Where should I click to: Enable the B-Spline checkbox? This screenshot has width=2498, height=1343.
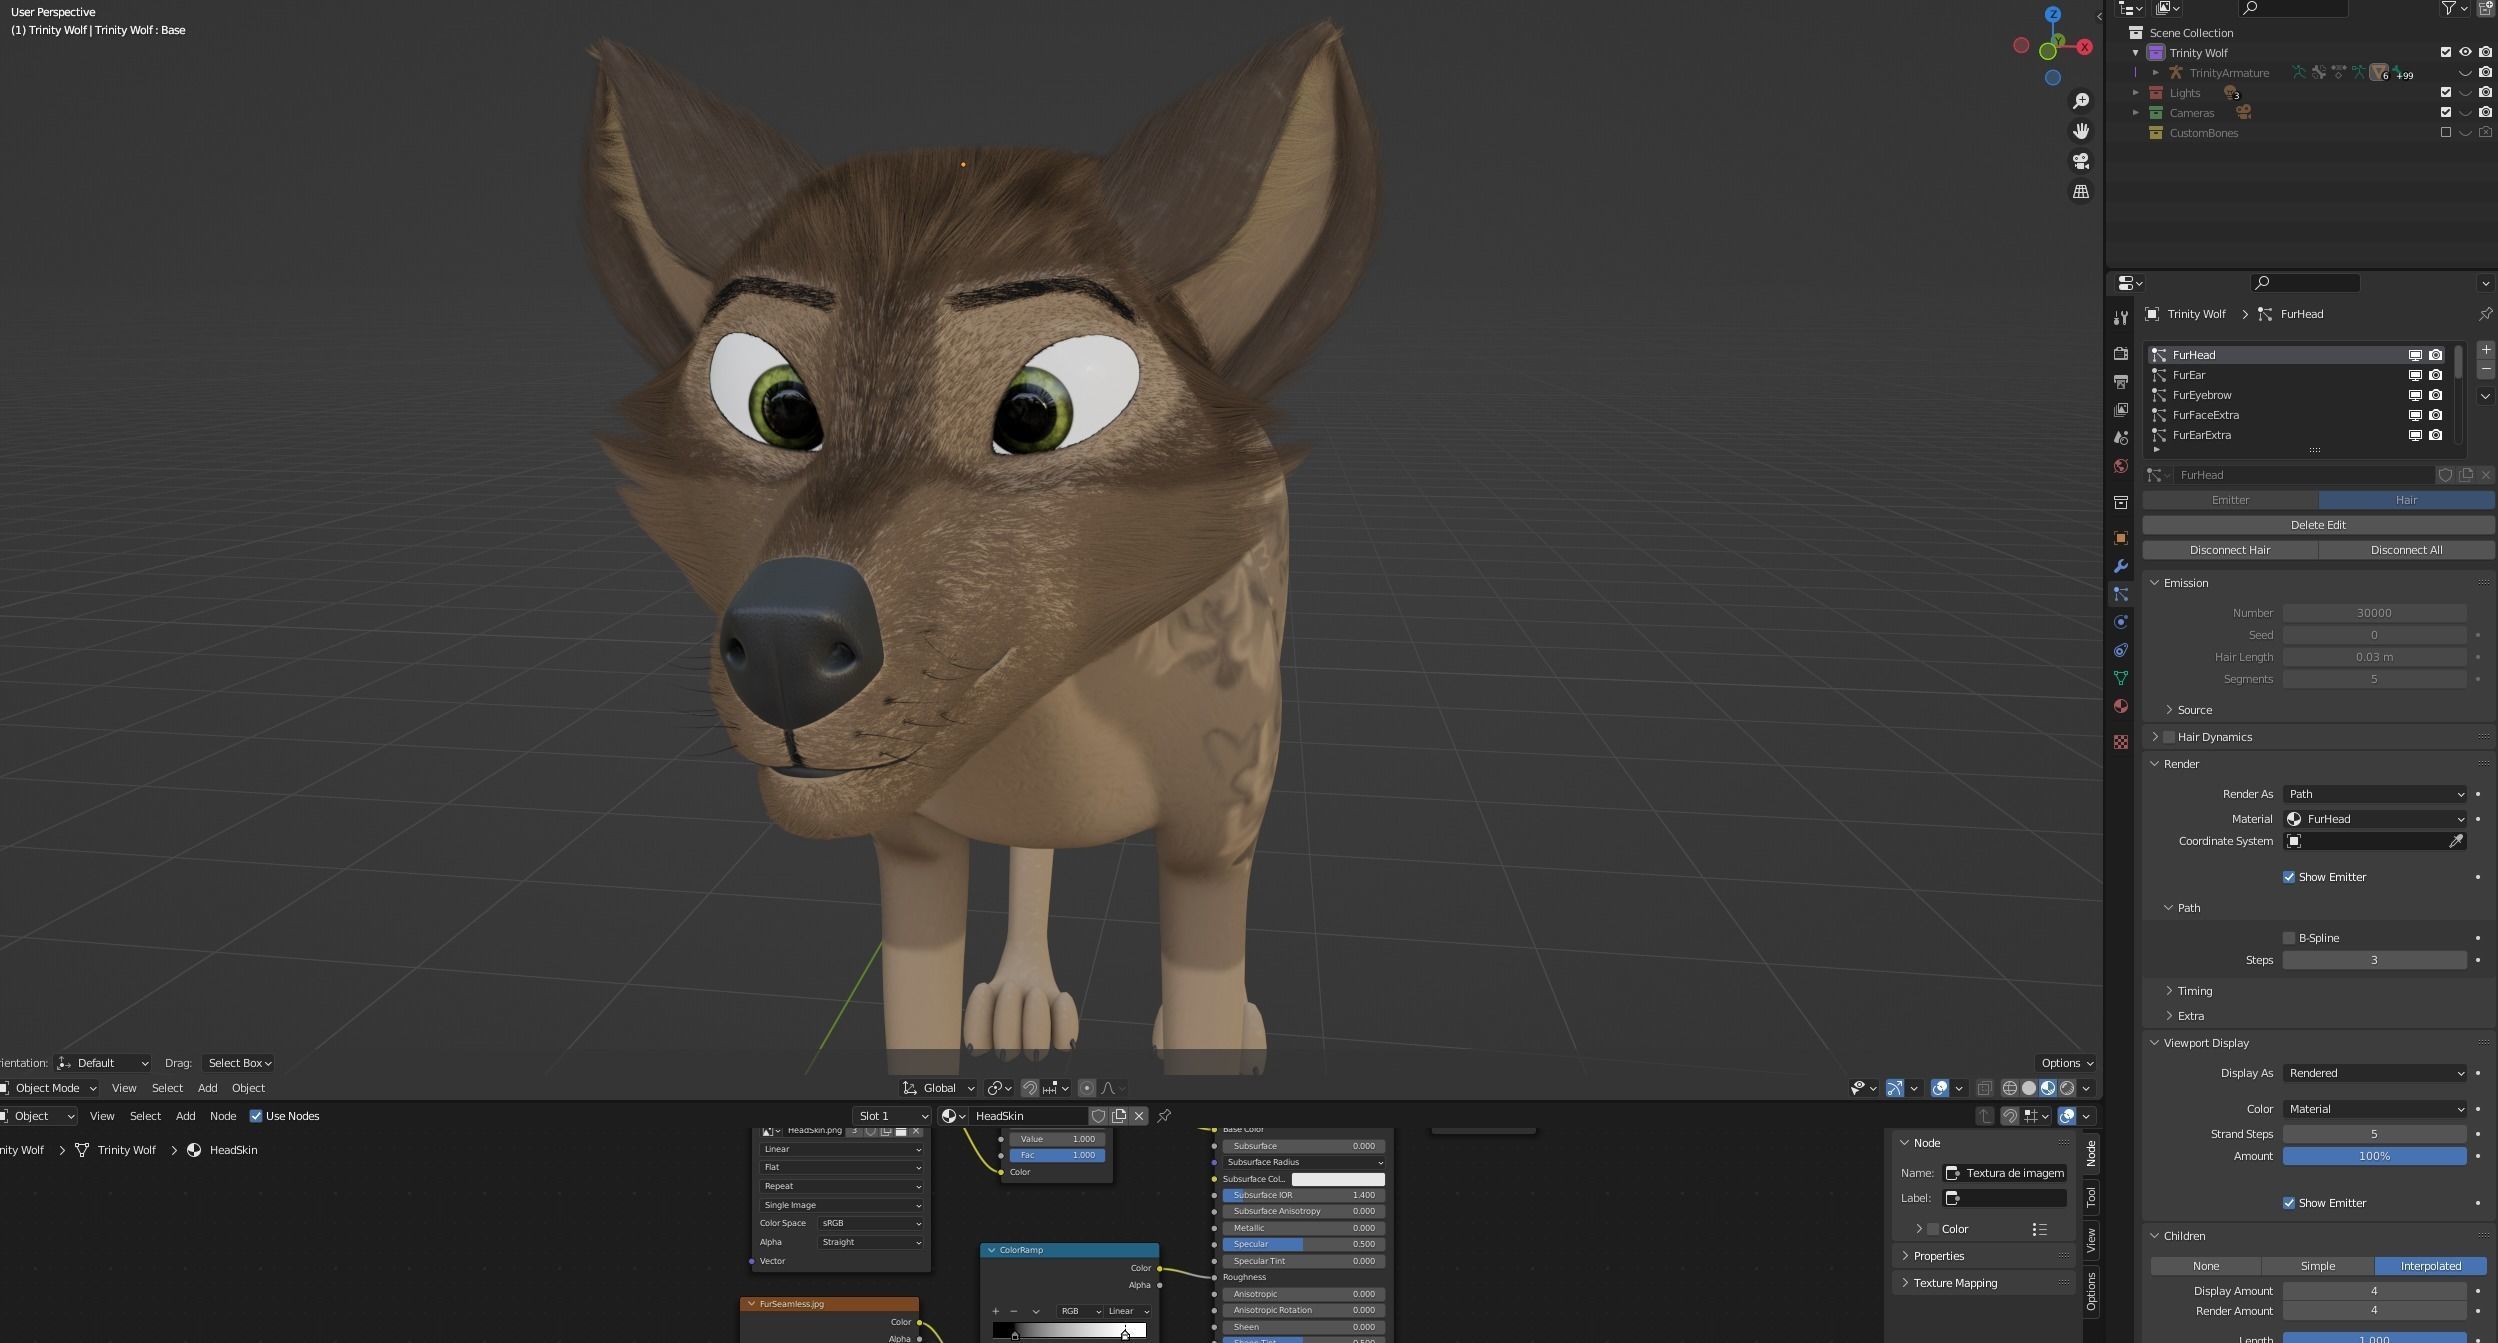point(2289,938)
